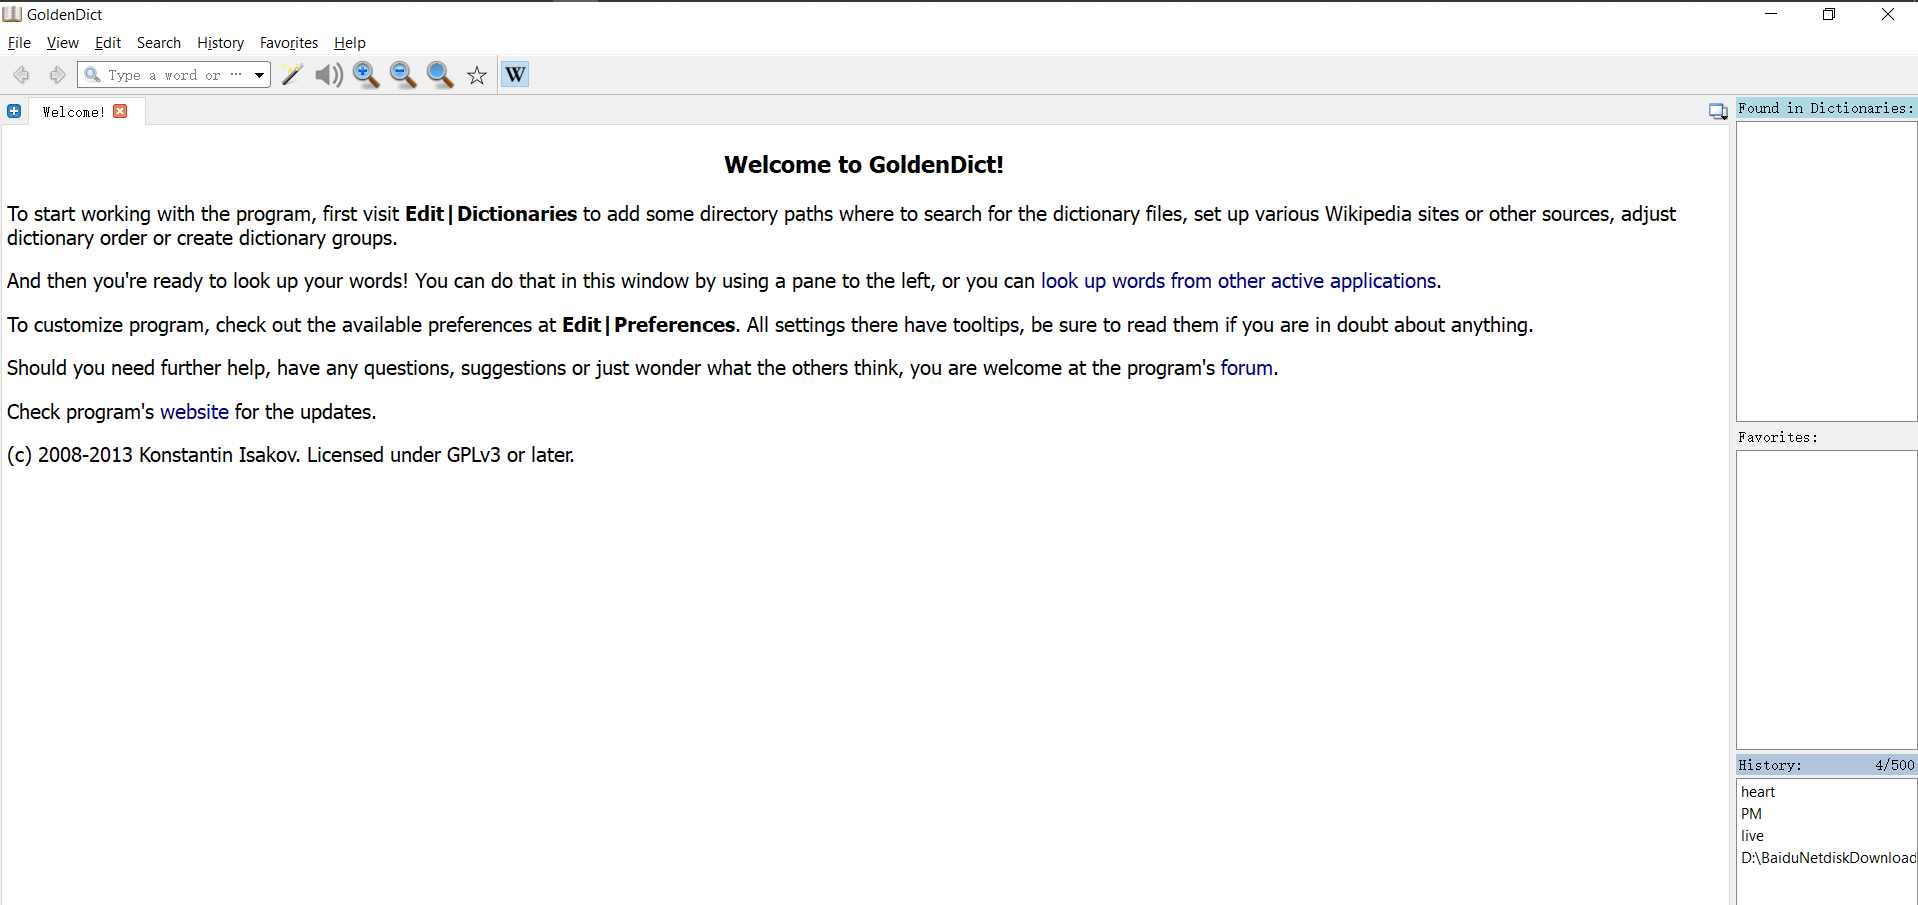This screenshot has height=905, width=1918.
Task: Open the Search menu
Action: coord(159,43)
